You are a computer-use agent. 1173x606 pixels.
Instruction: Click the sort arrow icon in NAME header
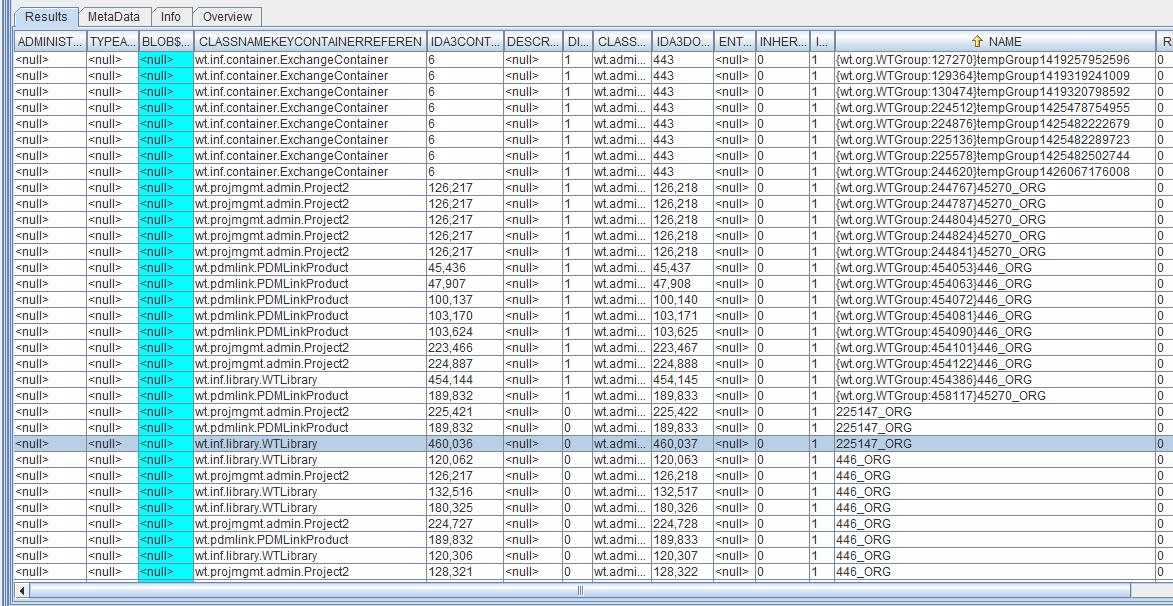tap(977, 42)
